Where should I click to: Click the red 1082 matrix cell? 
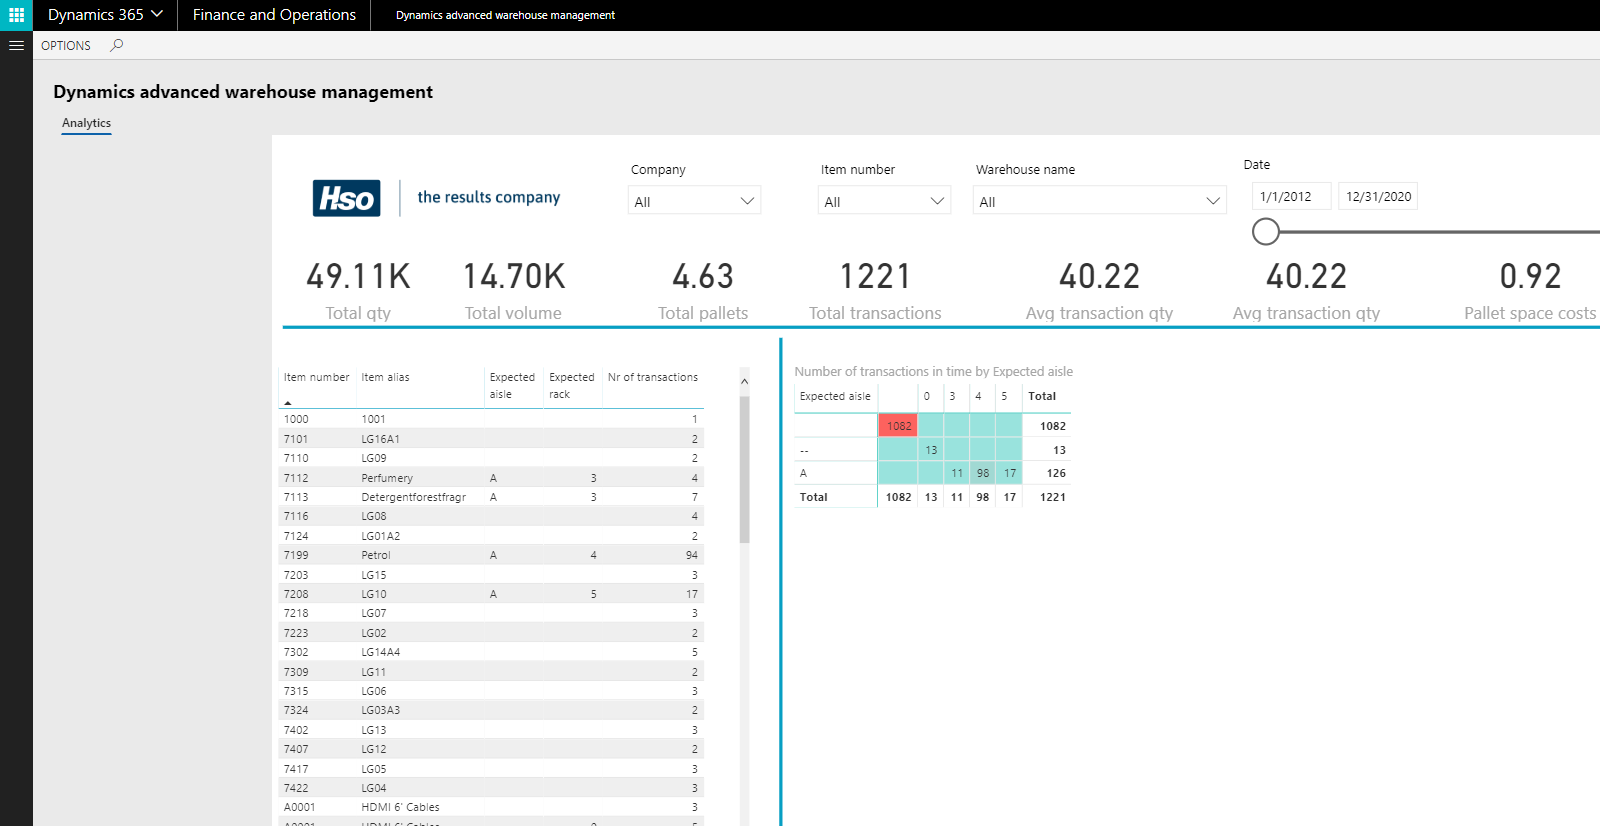click(x=898, y=426)
